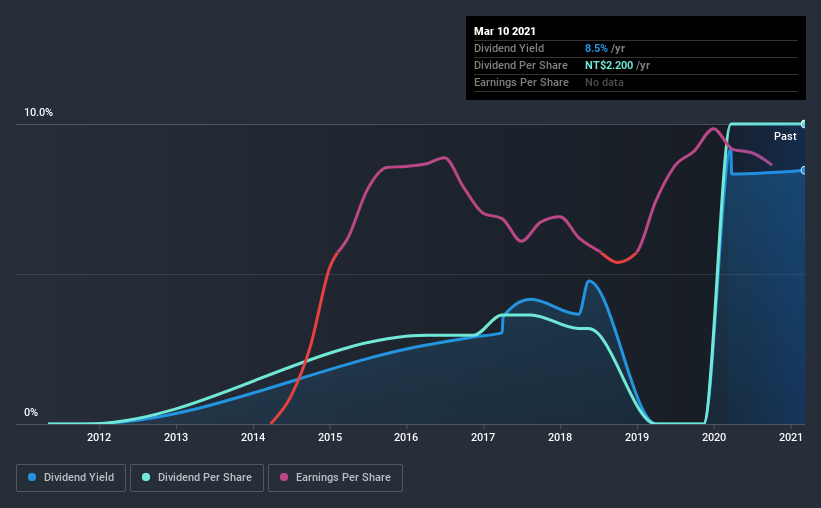The image size is (821, 508).
Task: Click the 0% y-axis label
Action: click(31, 413)
